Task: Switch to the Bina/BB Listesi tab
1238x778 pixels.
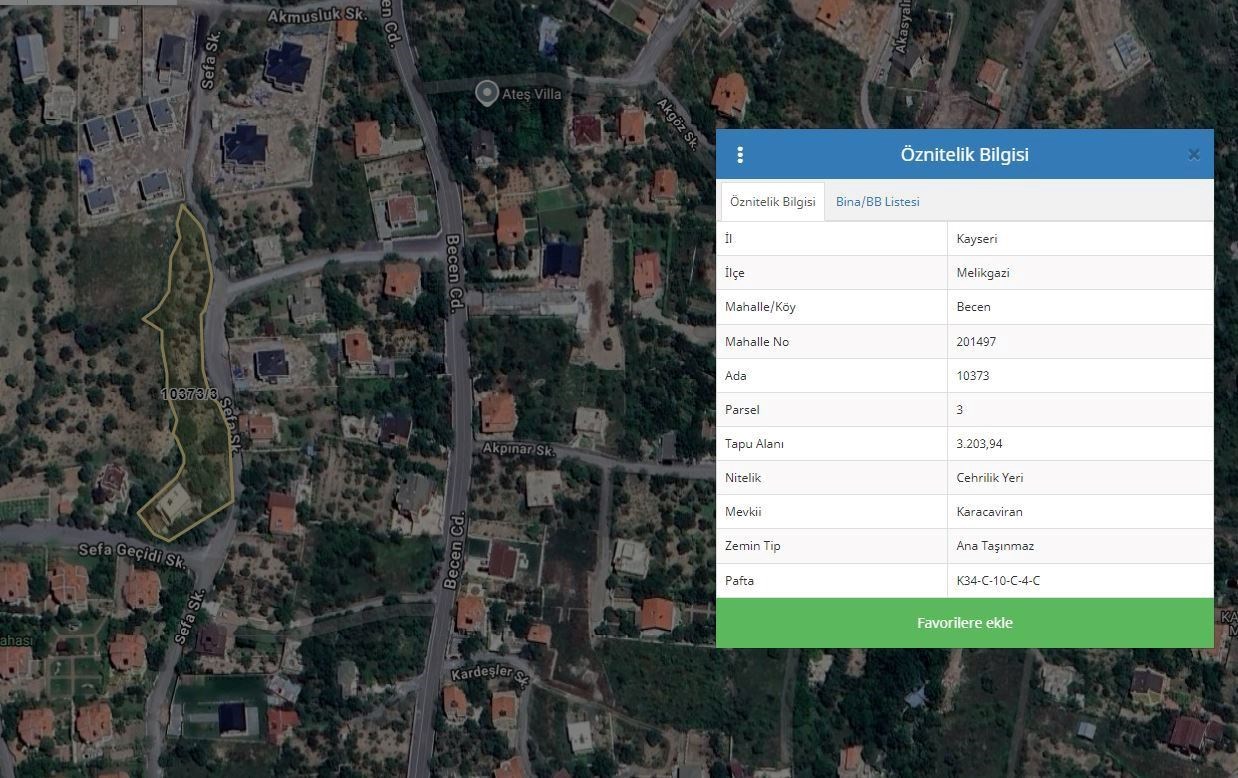Action: 877,202
